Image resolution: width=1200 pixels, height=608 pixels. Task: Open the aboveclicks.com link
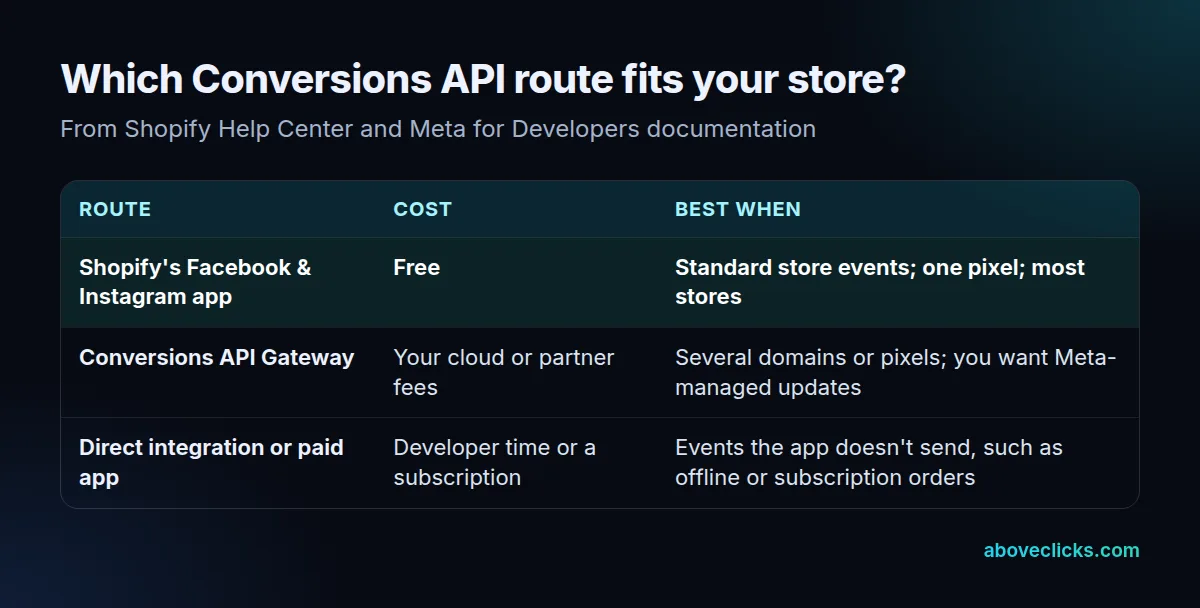tap(1061, 550)
